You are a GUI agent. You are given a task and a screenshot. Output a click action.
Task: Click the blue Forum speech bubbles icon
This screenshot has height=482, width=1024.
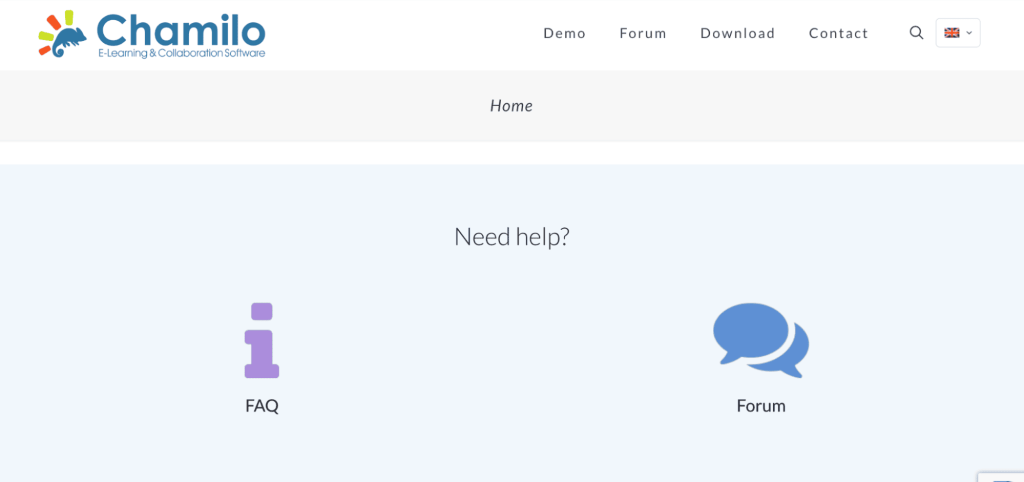coord(761,340)
